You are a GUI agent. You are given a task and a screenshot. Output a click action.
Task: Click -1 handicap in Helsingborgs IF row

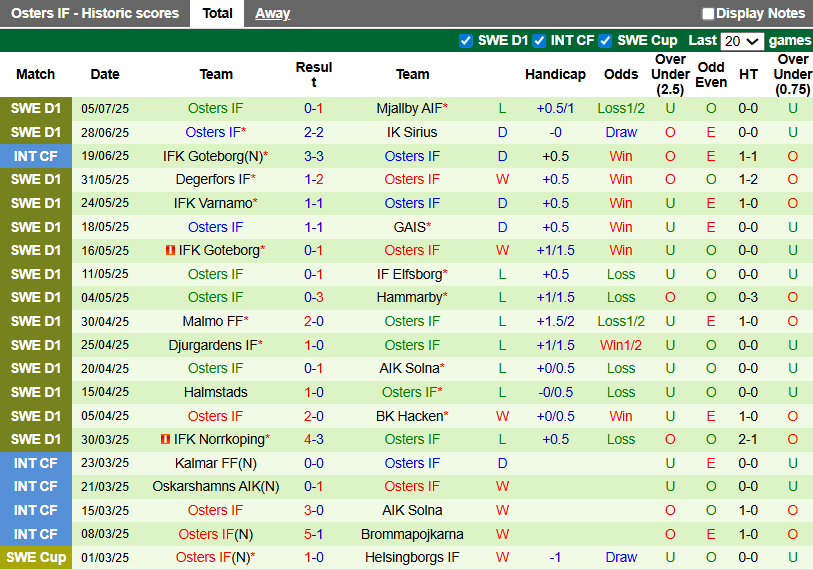tap(555, 558)
